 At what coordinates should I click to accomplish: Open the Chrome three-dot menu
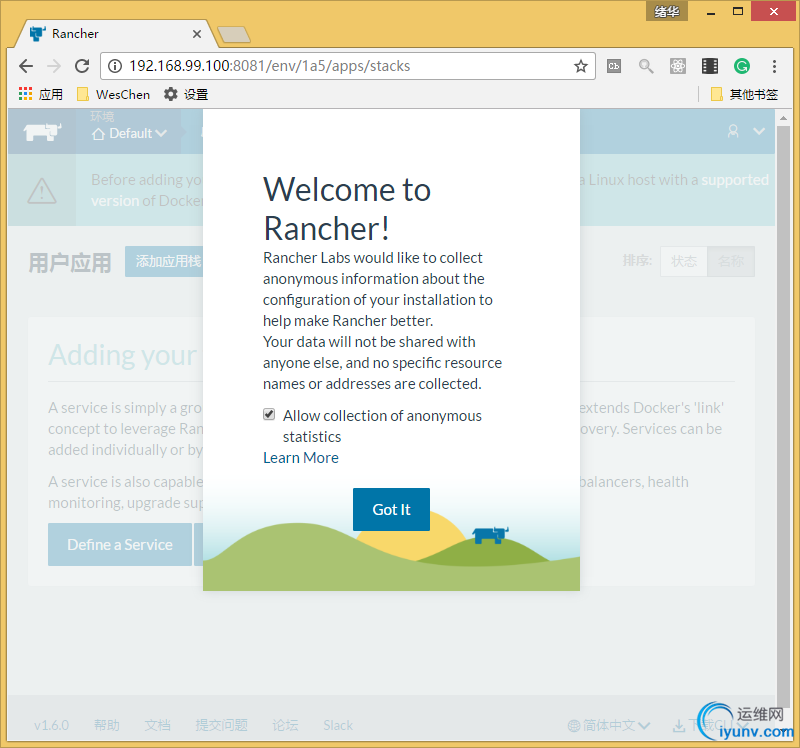point(774,66)
